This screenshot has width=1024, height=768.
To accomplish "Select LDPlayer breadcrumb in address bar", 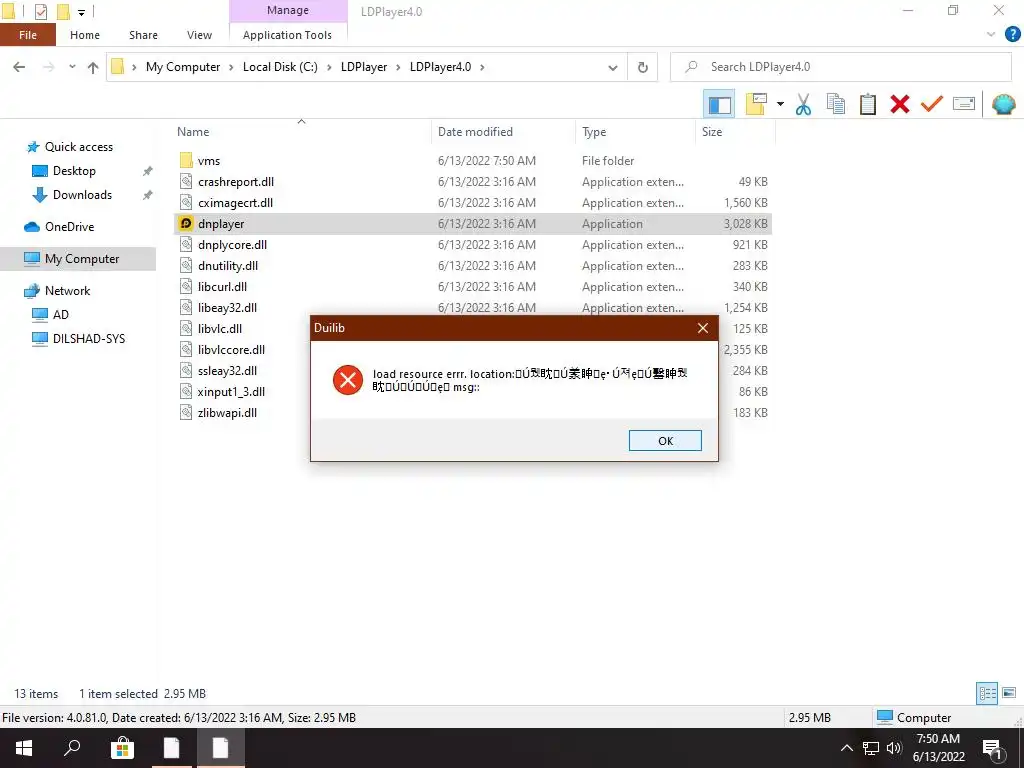I will click(x=364, y=67).
